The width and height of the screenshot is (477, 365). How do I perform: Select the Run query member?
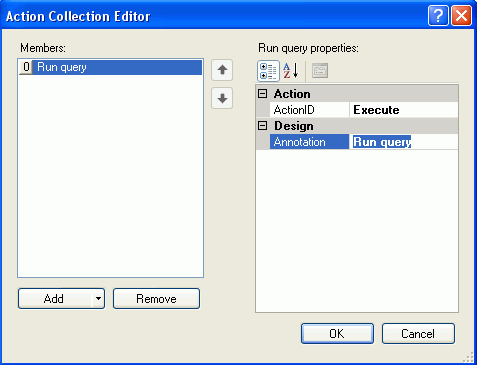click(110, 67)
